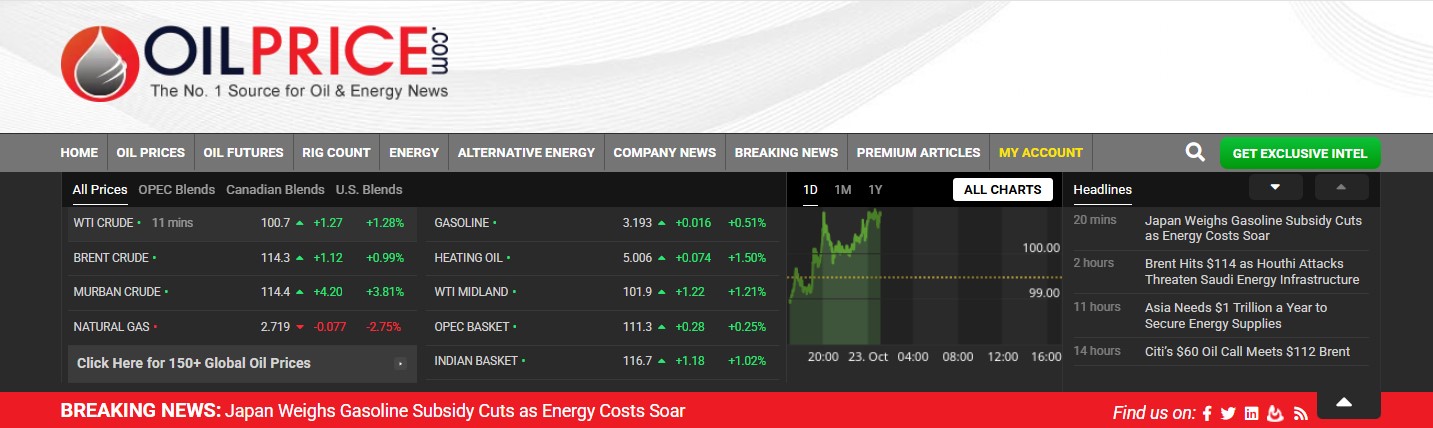Click BRENT CRUDE price 114.3
The width and height of the screenshot is (1433, 428).
[x=275, y=258]
